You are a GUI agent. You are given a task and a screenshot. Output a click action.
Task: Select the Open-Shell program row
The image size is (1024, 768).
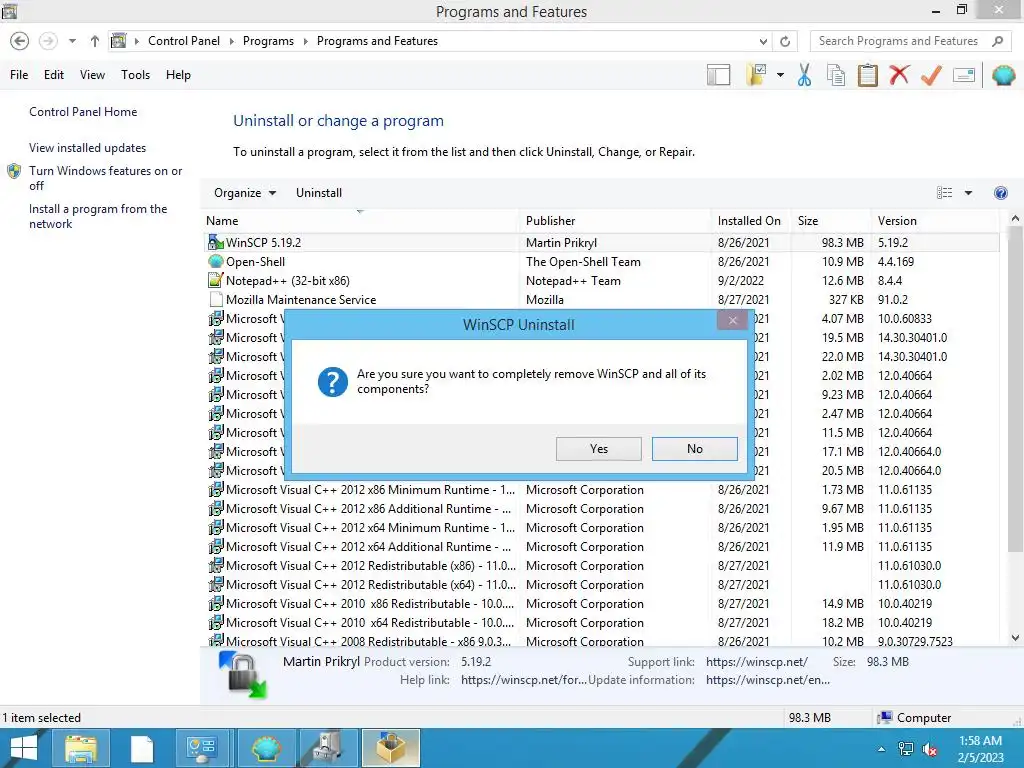coord(601,262)
